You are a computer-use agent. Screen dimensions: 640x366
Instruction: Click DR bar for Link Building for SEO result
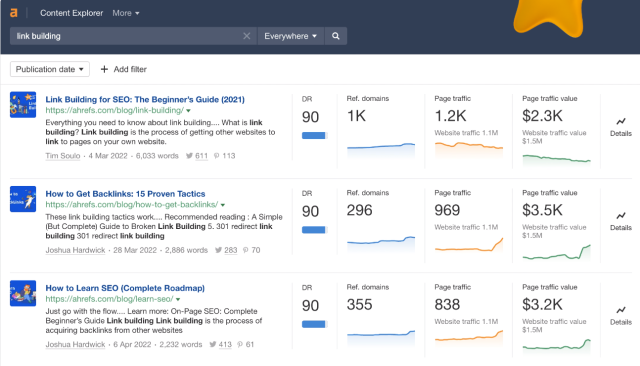pyautogui.click(x=314, y=135)
